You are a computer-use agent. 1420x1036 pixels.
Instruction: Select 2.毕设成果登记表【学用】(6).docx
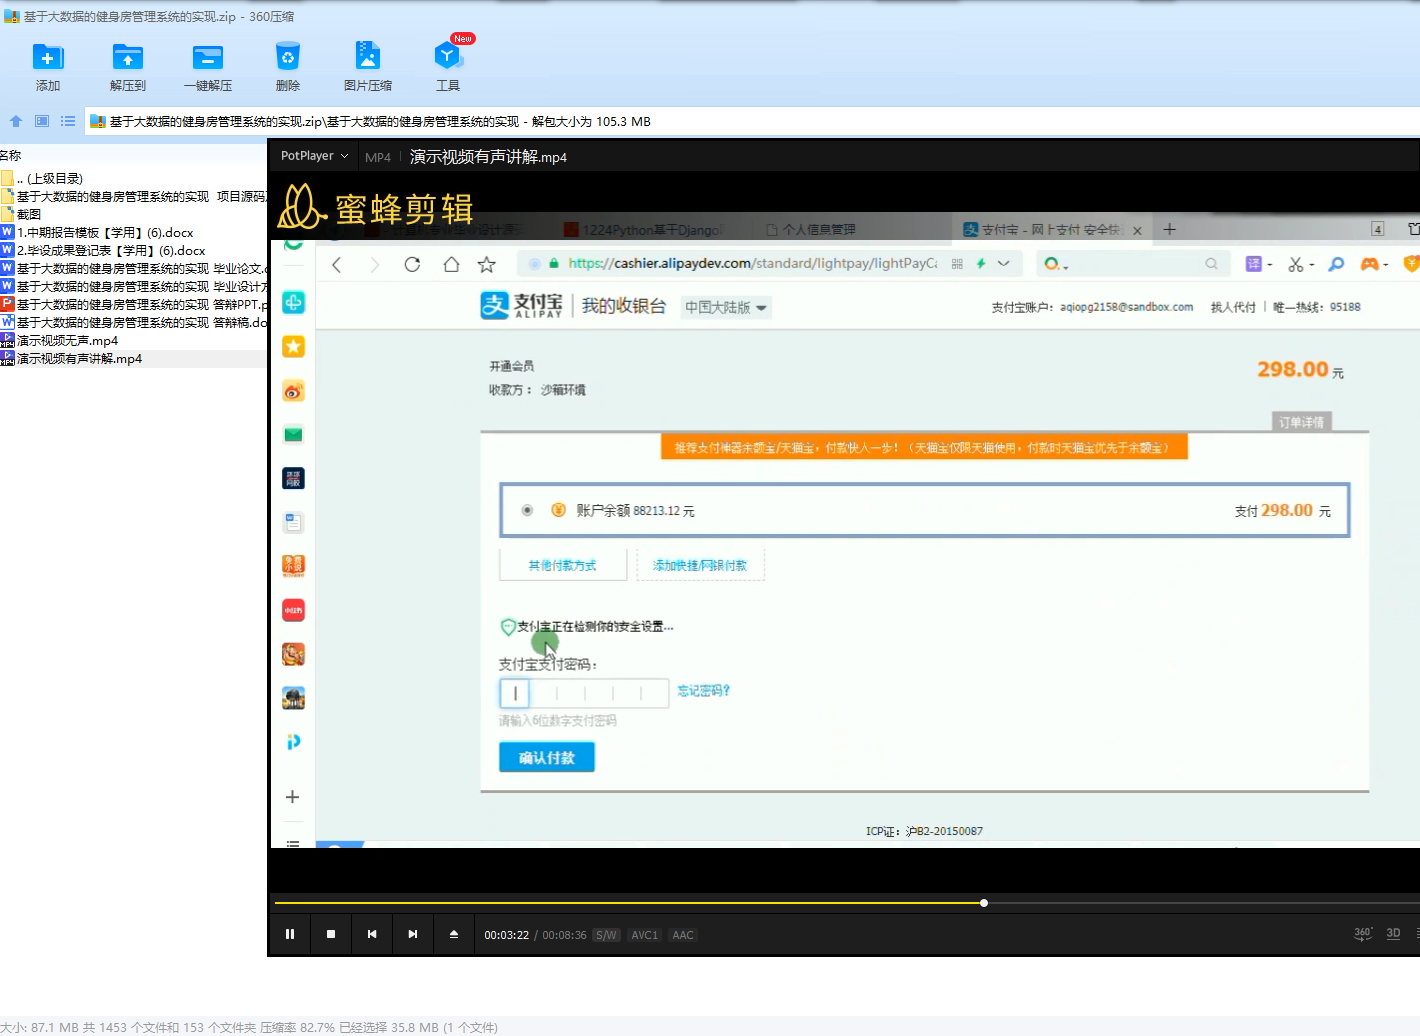pos(103,251)
